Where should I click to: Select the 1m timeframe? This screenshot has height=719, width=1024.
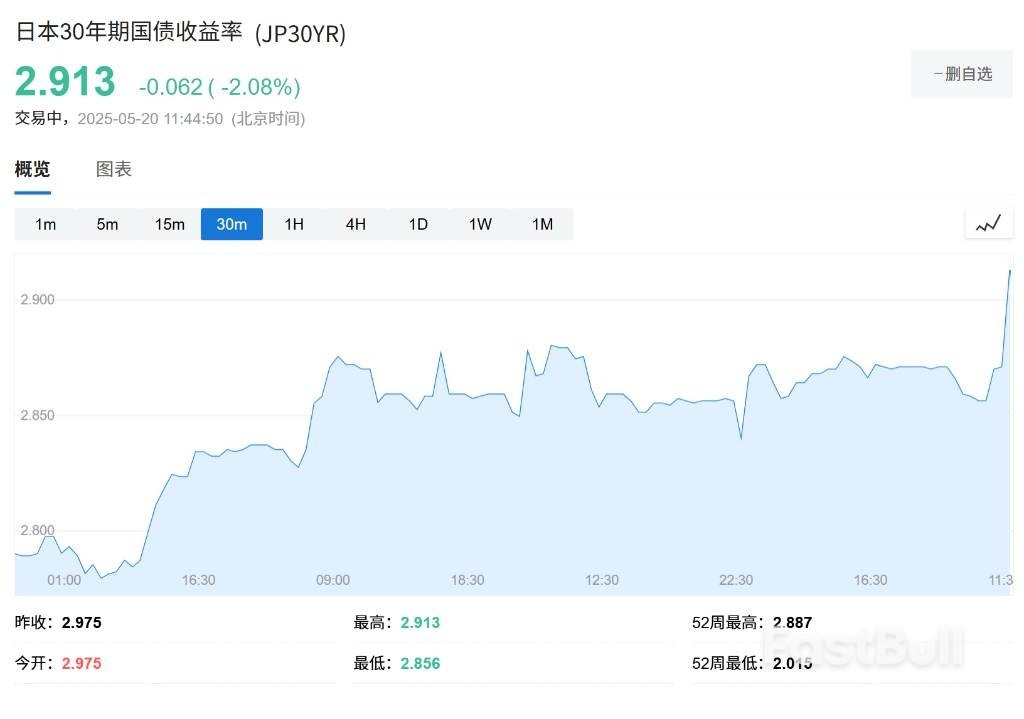point(45,224)
